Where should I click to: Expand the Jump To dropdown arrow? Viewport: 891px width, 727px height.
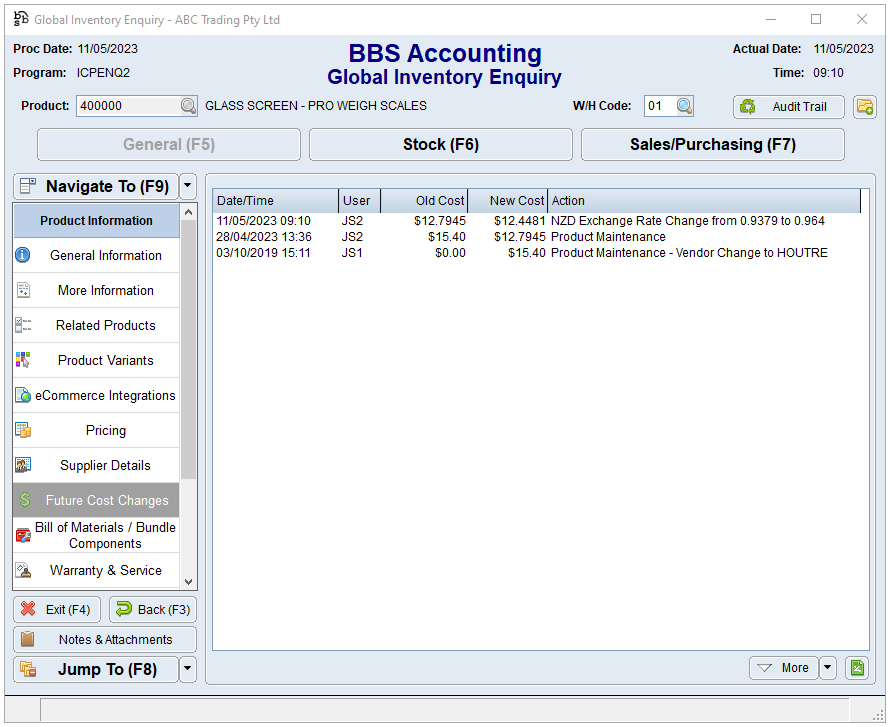click(188, 669)
